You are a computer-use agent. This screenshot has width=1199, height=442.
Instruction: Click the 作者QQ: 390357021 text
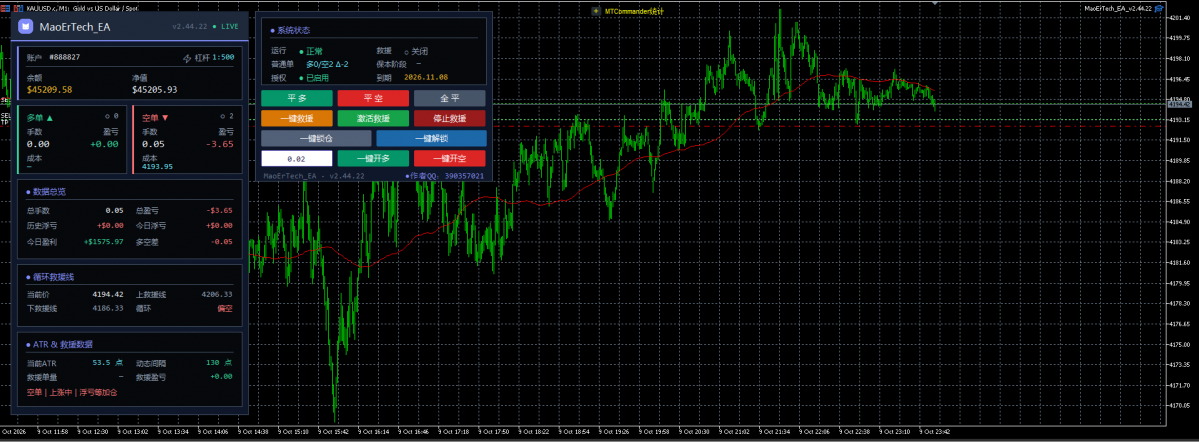[444, 176]
